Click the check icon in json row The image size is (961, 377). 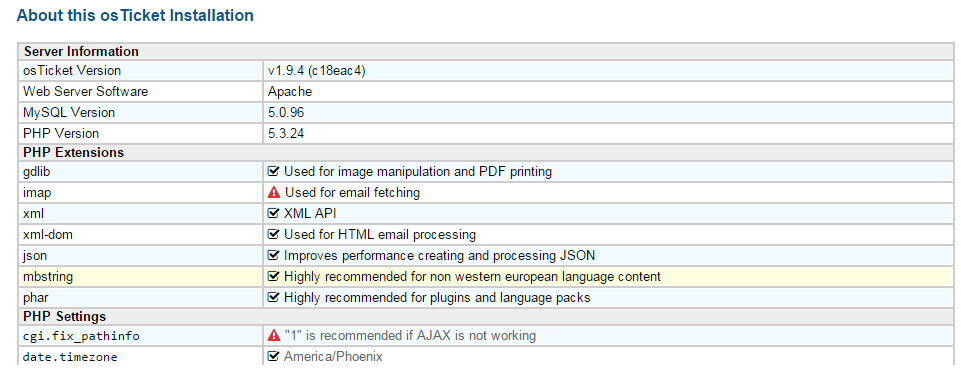pyautogui.click(x=274, y=255)
